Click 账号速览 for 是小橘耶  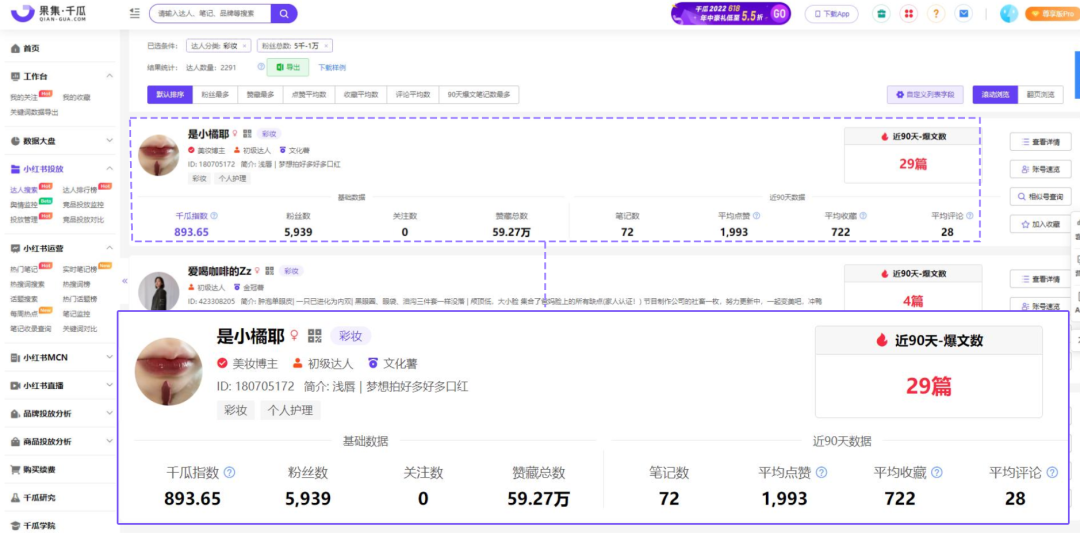tap(1040, 169)
